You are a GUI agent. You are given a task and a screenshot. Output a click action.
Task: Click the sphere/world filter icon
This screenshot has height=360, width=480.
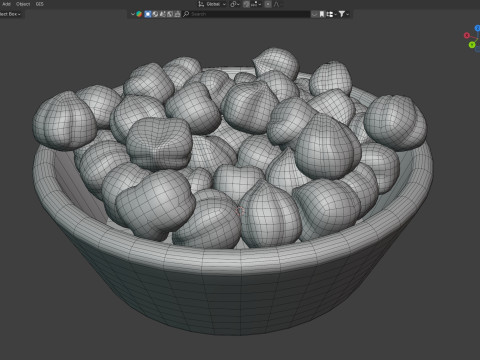click(155, 14)
